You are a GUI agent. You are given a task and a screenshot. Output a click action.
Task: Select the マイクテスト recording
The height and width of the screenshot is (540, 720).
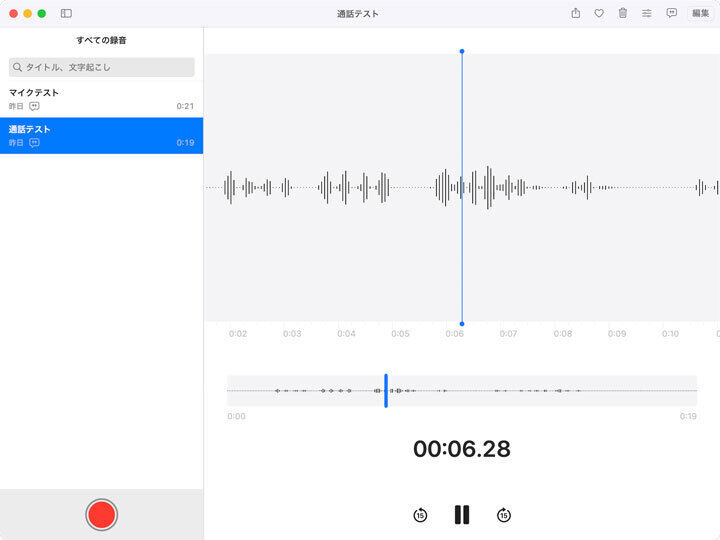[101, 99]
